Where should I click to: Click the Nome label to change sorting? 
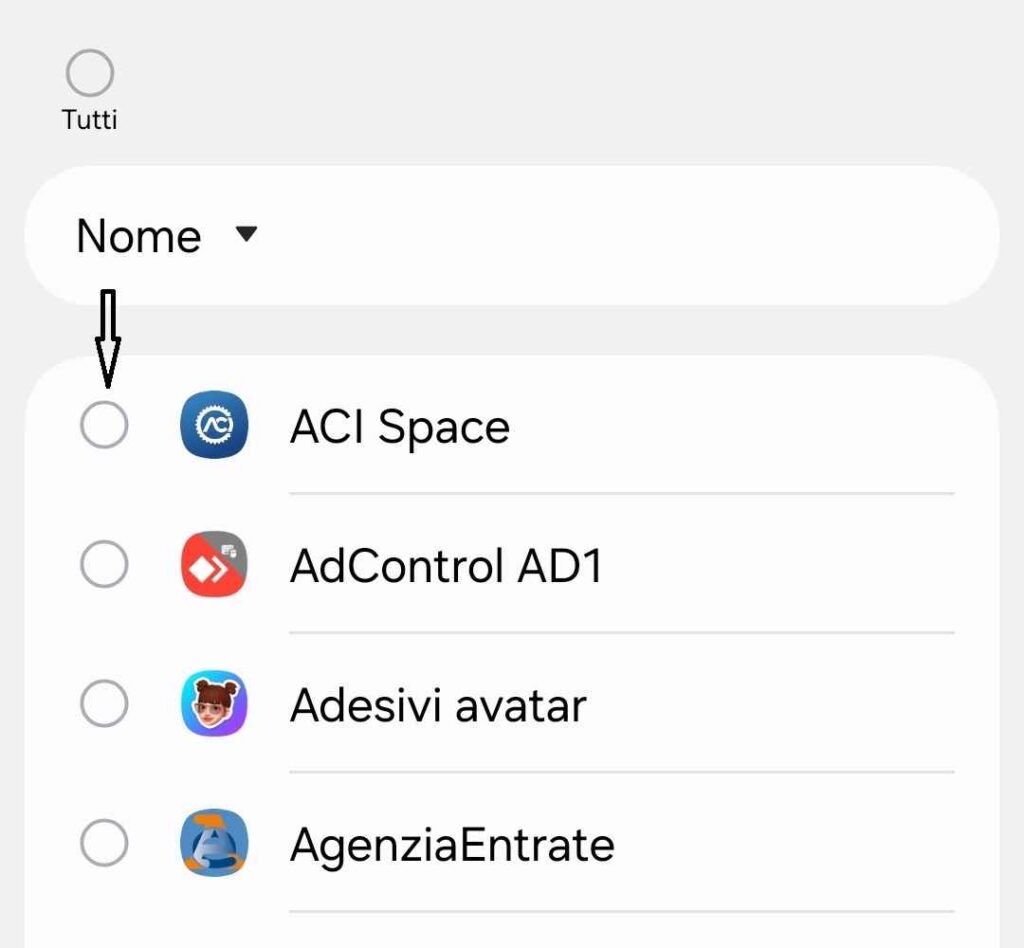137,236
